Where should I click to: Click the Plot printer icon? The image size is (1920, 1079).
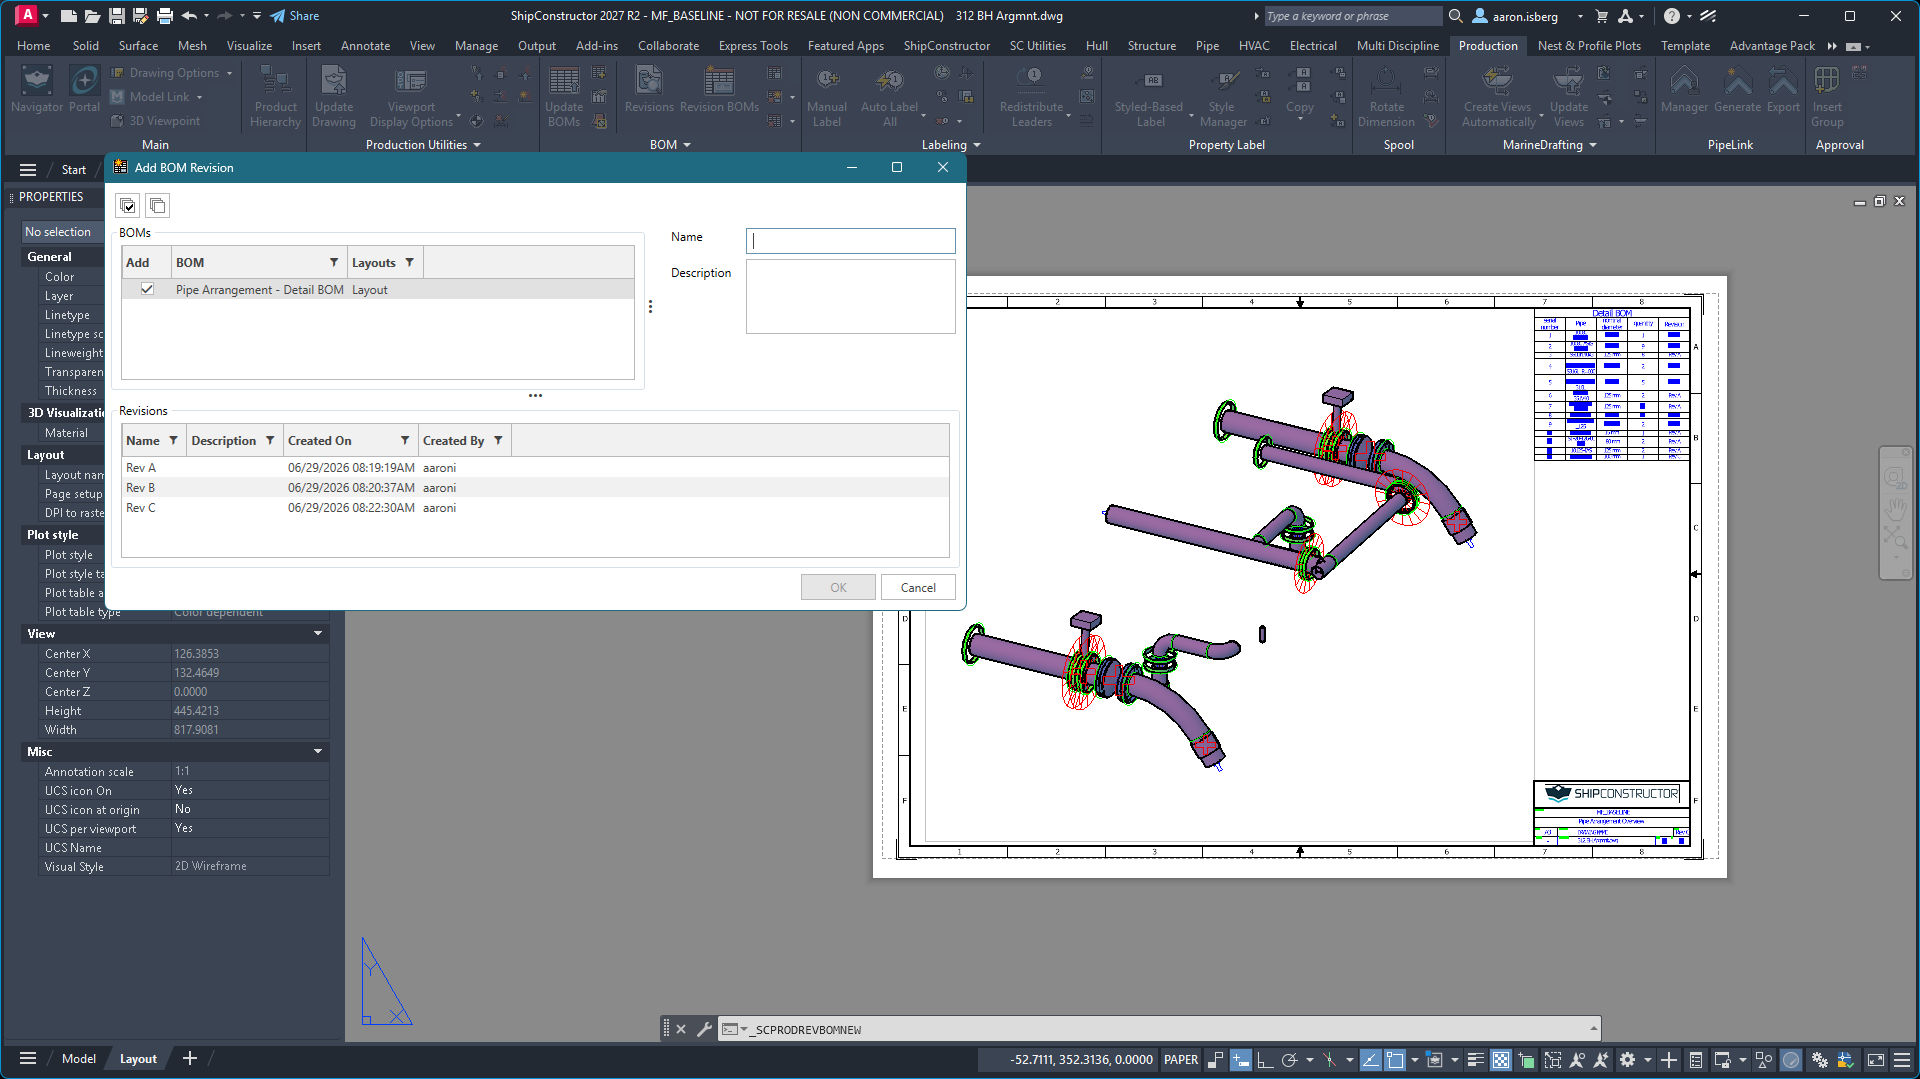click(165, 16)
